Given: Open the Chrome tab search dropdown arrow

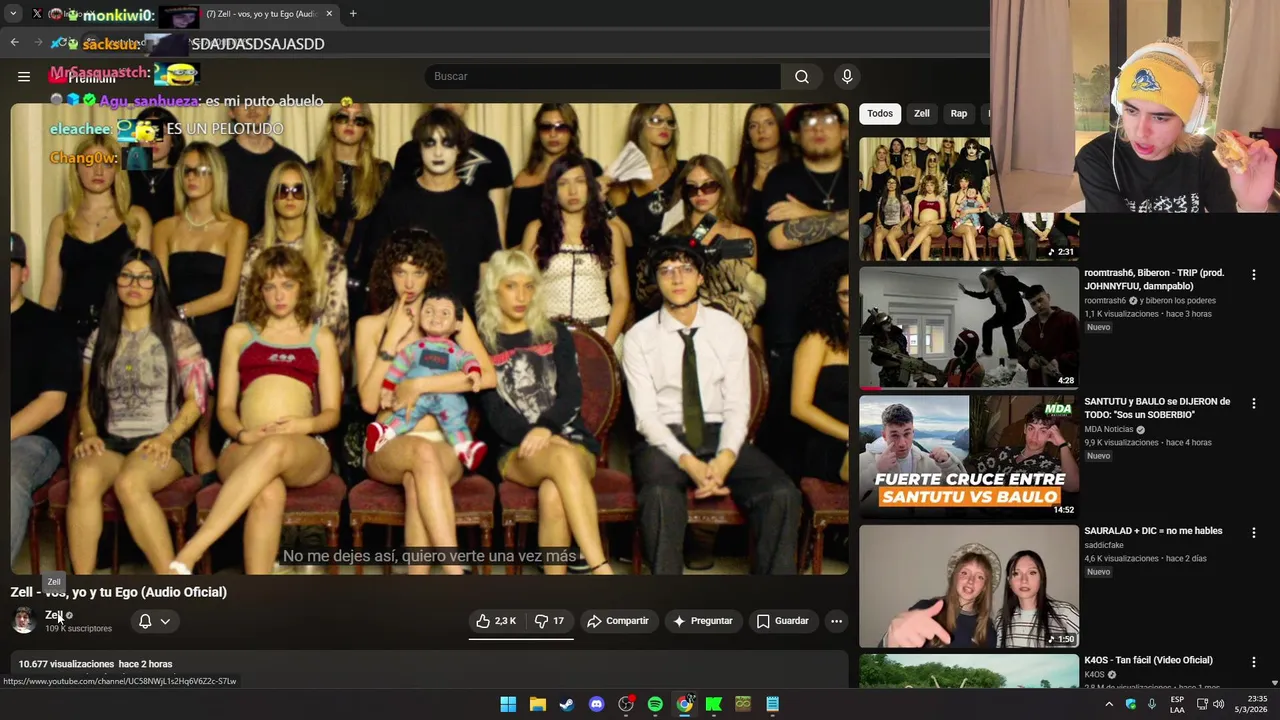Looking at the screenshot, I should point(13,14).
